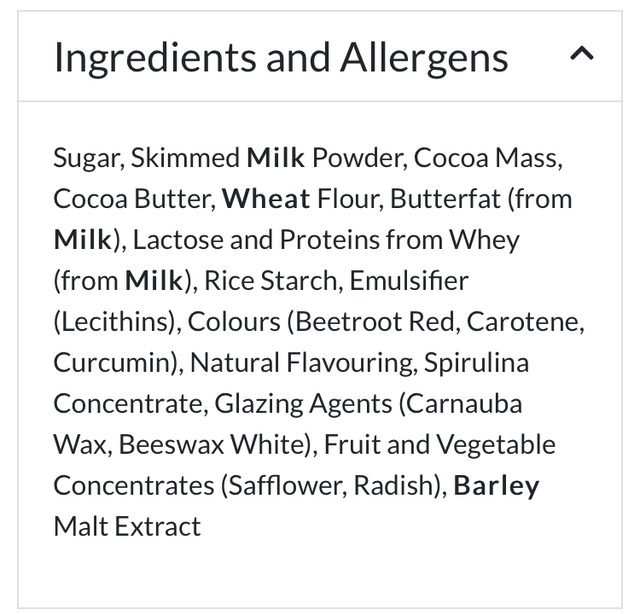The height and width of the screenshot is (614, 640).
Task: Click the bold Barley allergen word
Action: click(x=496, y=486)
